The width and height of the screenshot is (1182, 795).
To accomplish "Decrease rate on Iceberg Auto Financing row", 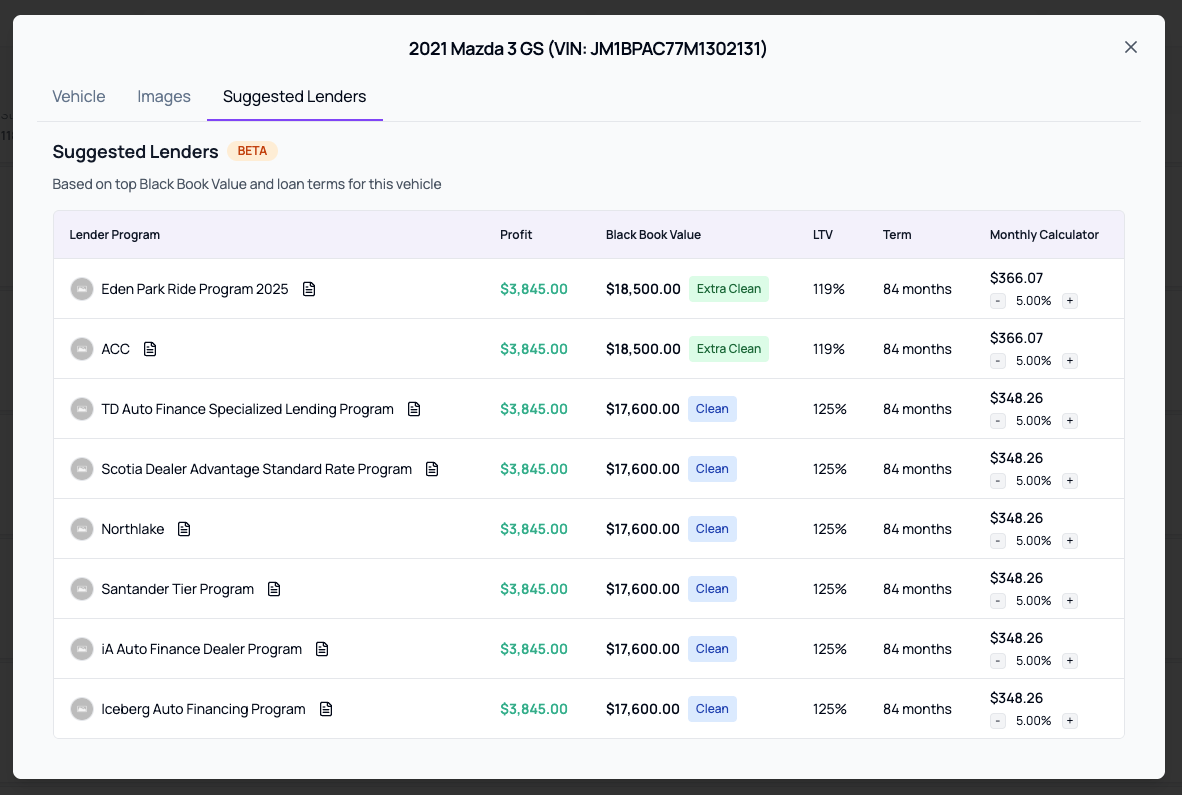I will 998,721.
